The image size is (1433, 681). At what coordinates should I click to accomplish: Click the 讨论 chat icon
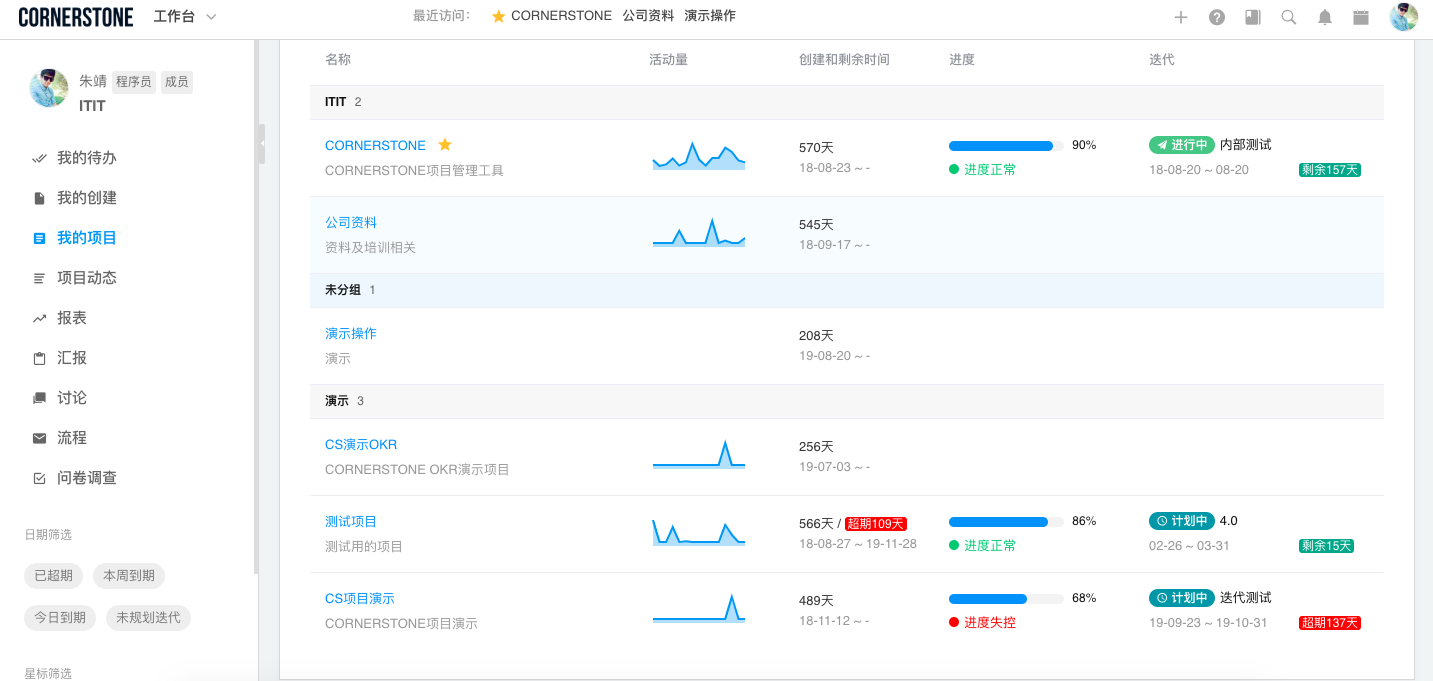pyautogui.click(x=40, y=398)
